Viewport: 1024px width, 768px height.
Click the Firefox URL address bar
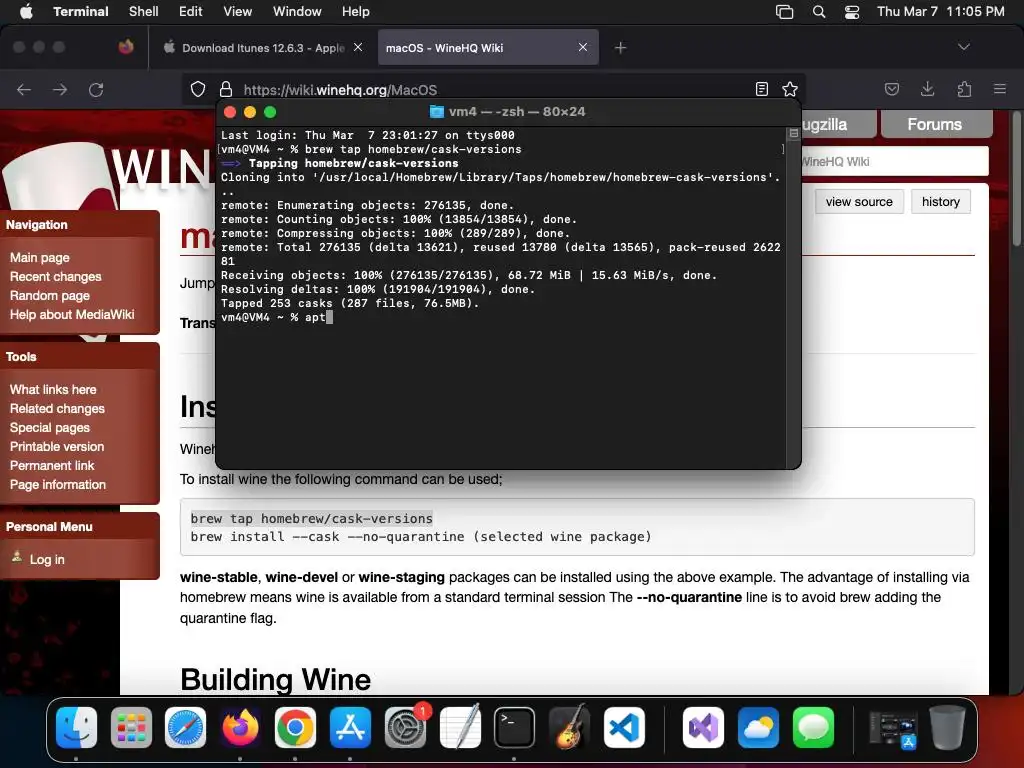point(494,89)
